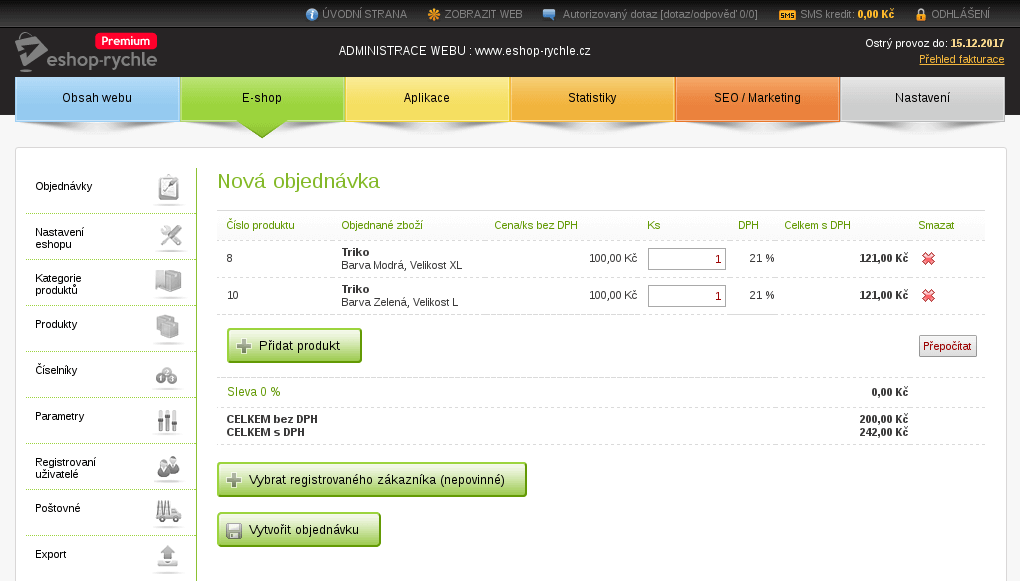Delete the Triko Modrá XL row via red X
This screenshot has height=581, width=1020.
coord(928,258)
